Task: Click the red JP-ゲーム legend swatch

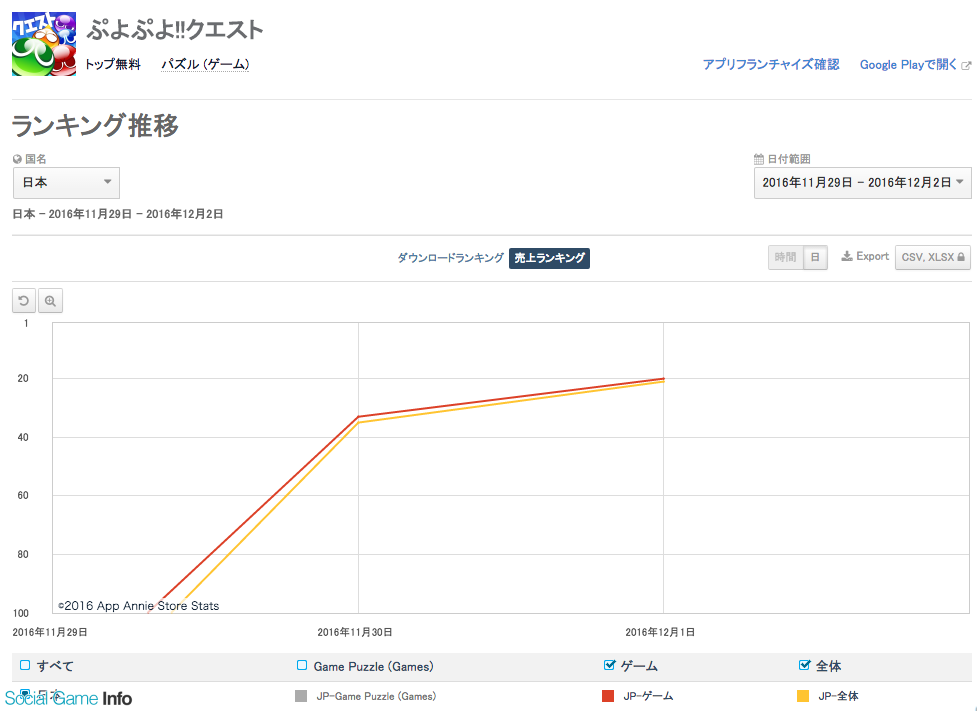Action: (x=608, y=696)
